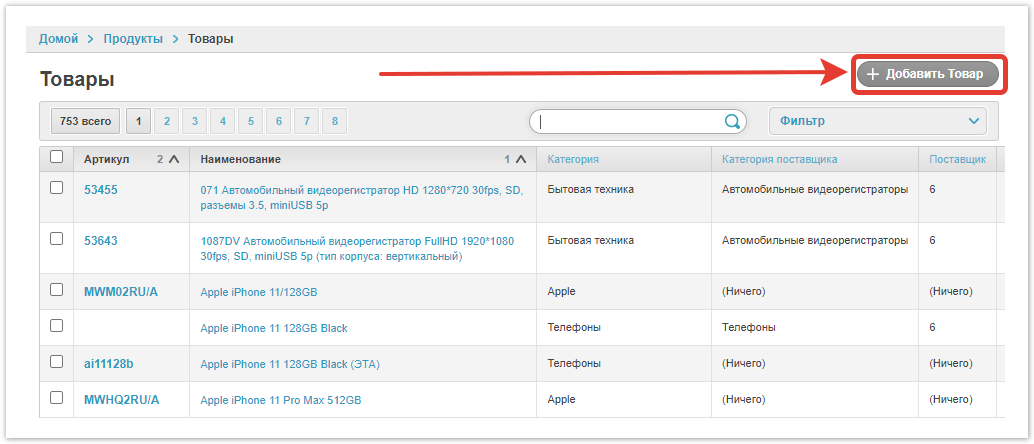The height and width of the screenshot is (444, 1034).
Task: Open page 5 of the list
Action: coord(250,121)
